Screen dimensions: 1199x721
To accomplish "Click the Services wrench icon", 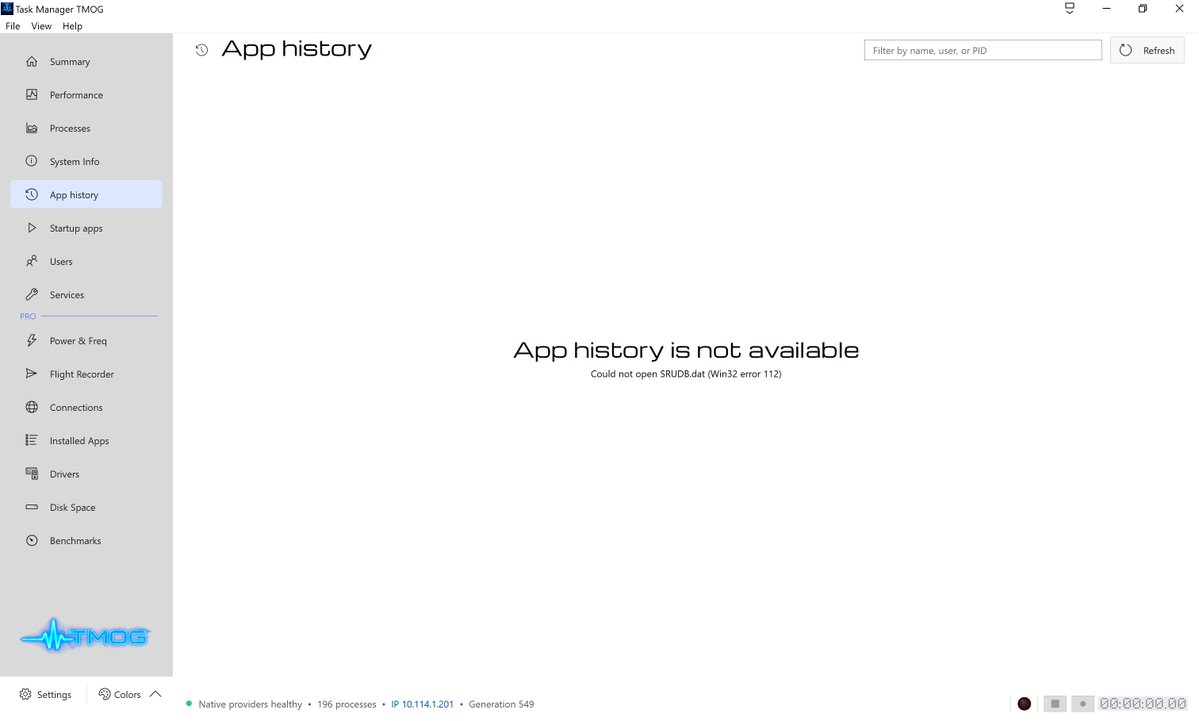I will click(x=31, y=294).
